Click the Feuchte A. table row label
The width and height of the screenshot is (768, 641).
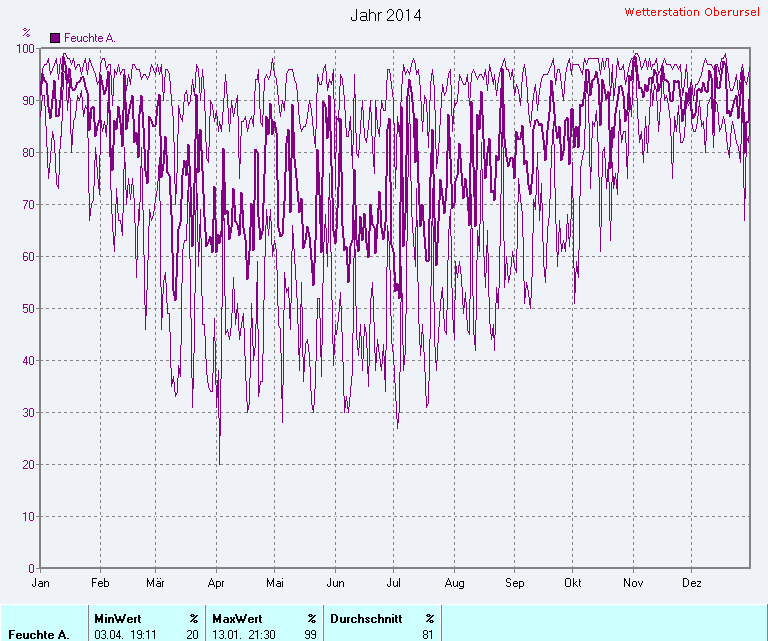pyautogui.click(x=39, y=635)
